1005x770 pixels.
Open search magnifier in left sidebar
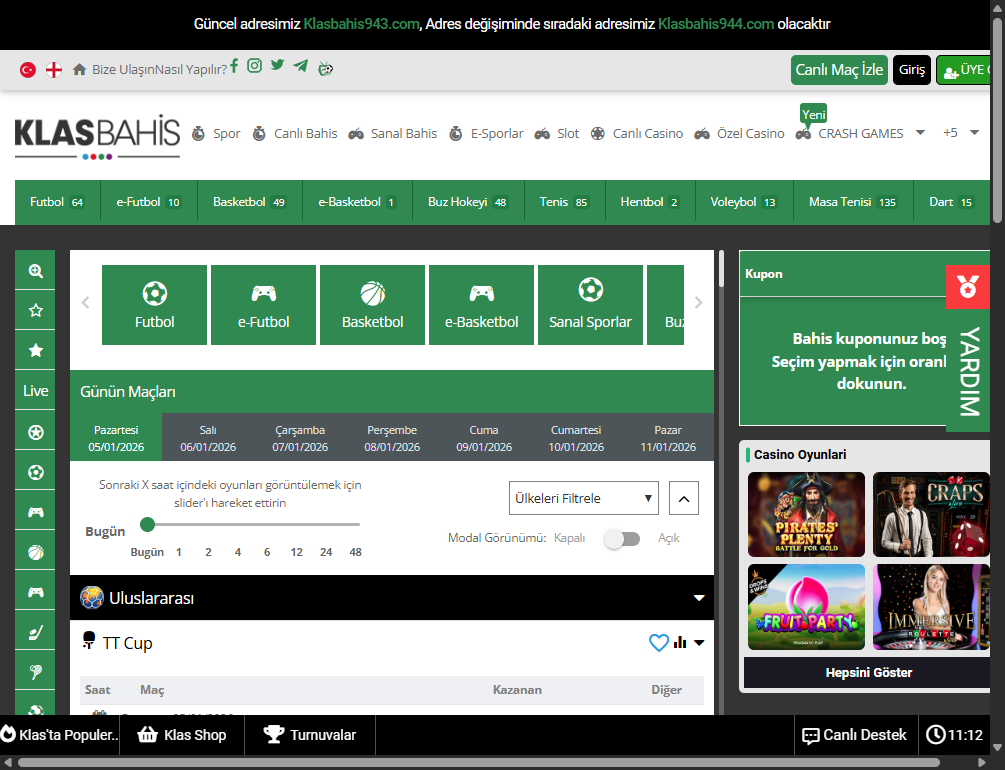point(36,271)
